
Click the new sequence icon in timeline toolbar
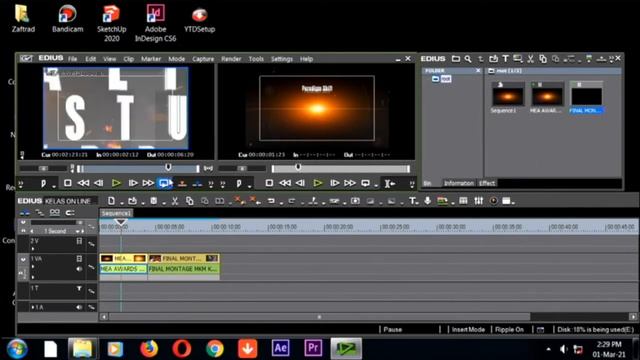click(x=111, y=201)
